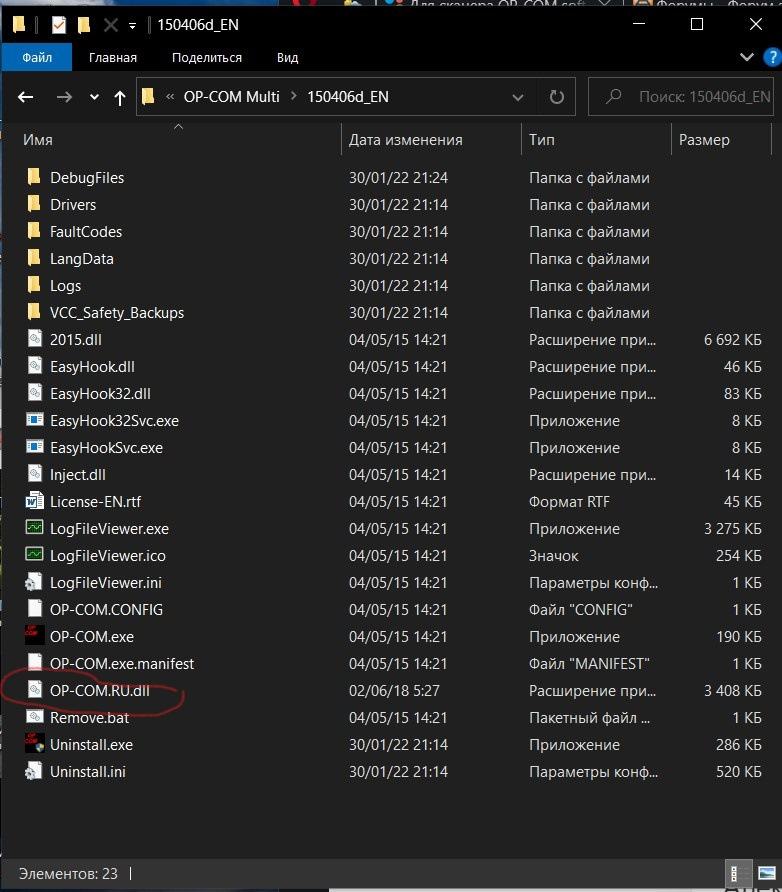Click the LogFileViewer.exe file icon

35,528
